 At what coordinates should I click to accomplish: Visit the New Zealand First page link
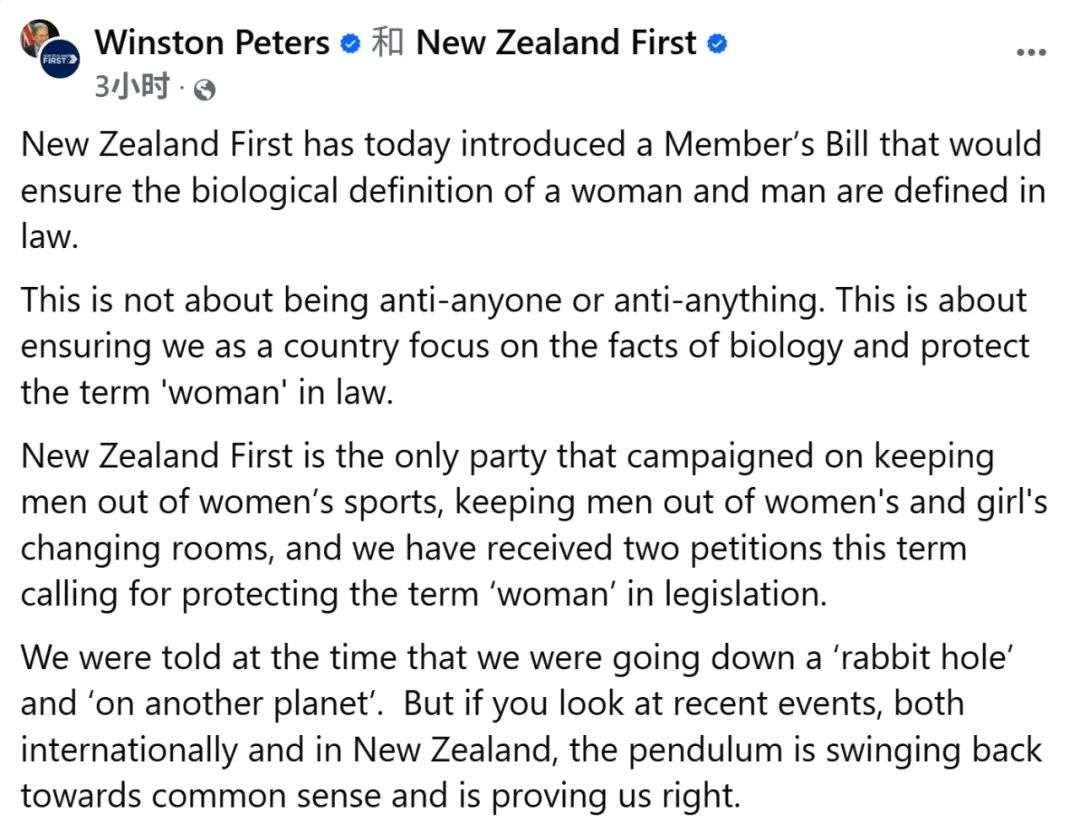coord(557,43)
